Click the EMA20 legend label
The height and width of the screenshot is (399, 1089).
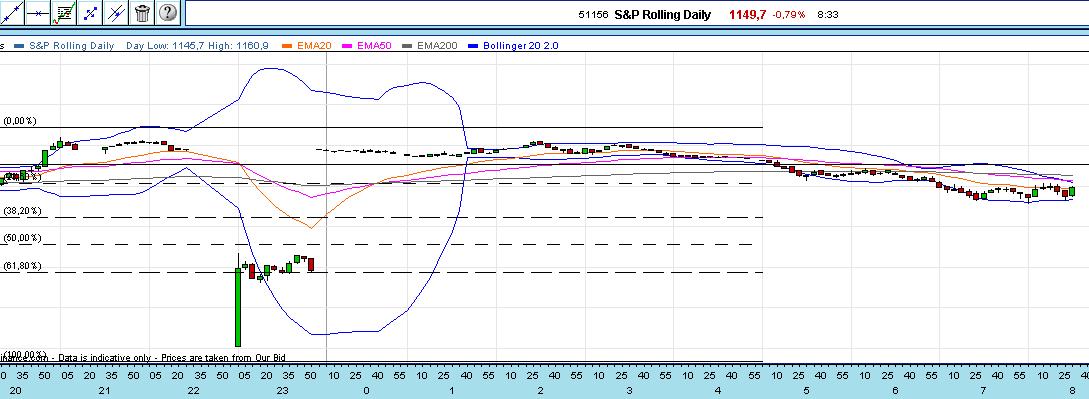tap(315, 46)
